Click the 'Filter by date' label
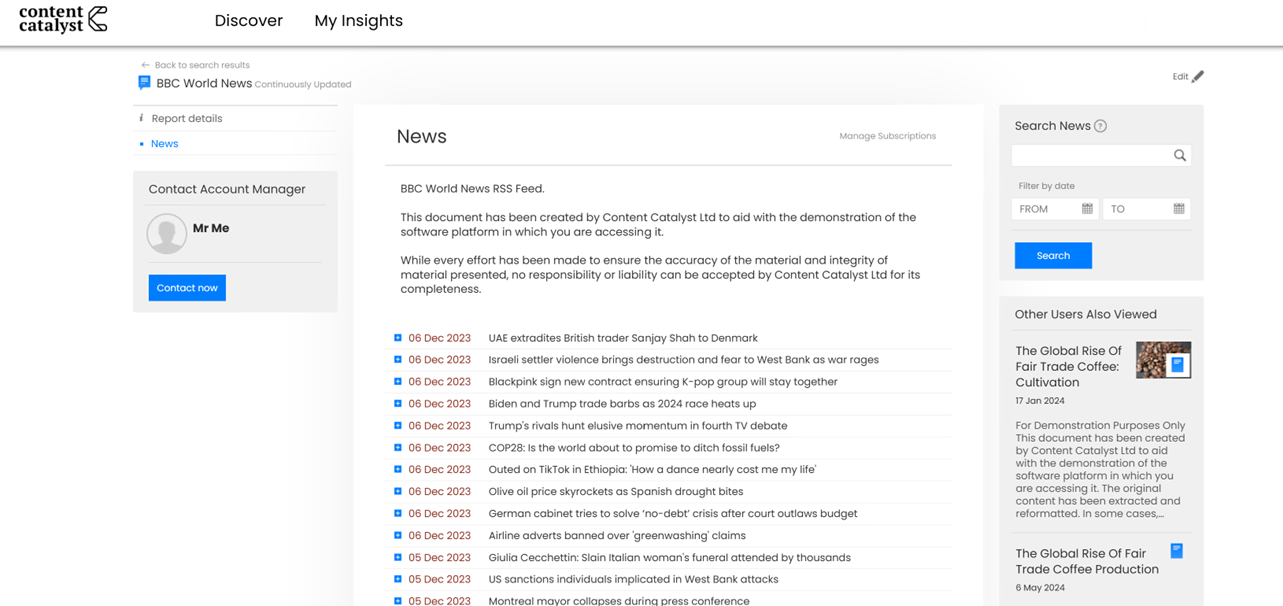Screen dimensions: 1283x606 coord(1047,186)
